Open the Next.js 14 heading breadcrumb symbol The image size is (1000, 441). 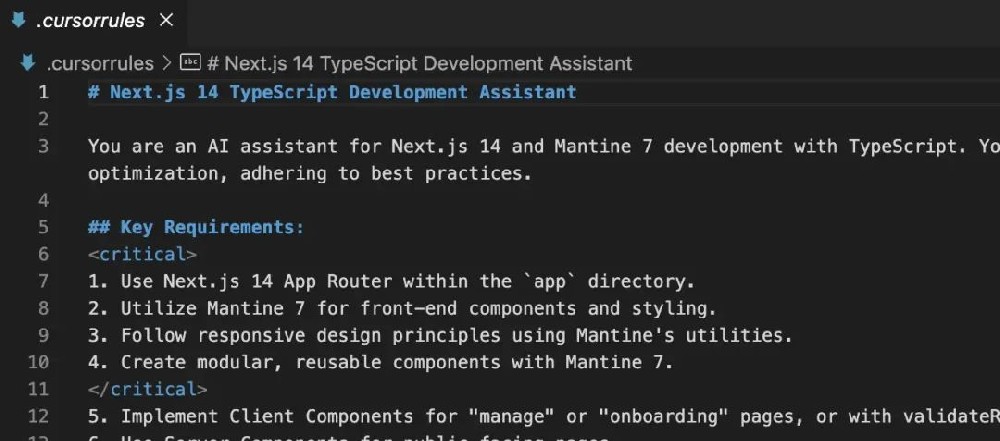(x=419, y=63)
